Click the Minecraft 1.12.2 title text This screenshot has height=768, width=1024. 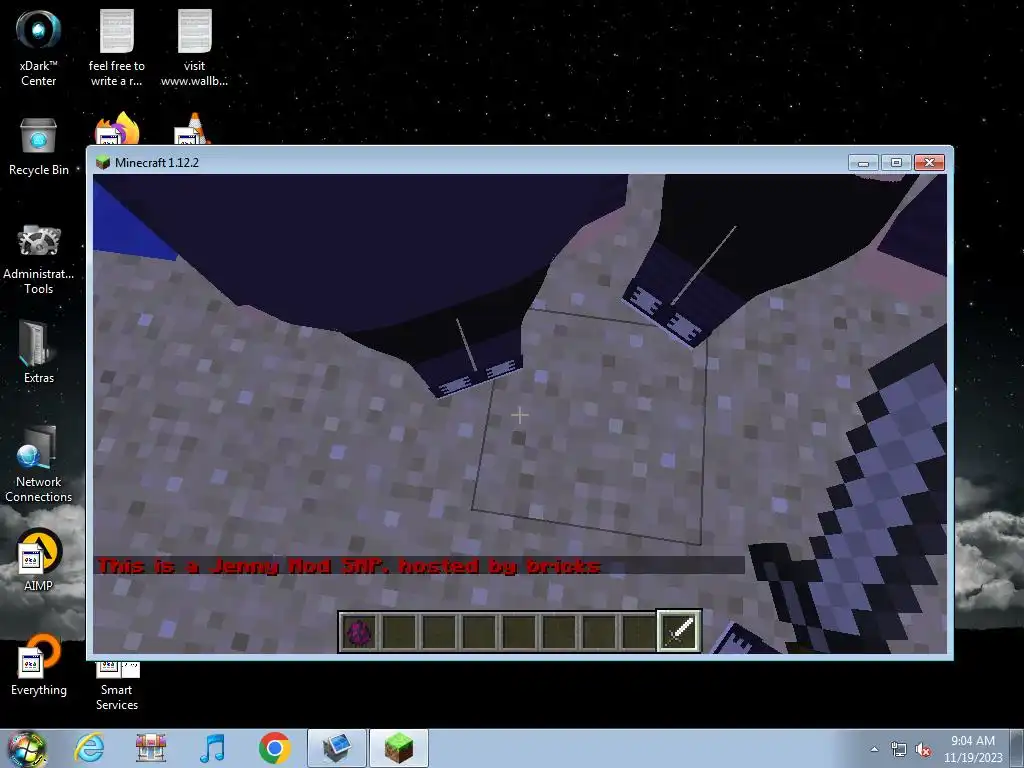tap(157, 163)
